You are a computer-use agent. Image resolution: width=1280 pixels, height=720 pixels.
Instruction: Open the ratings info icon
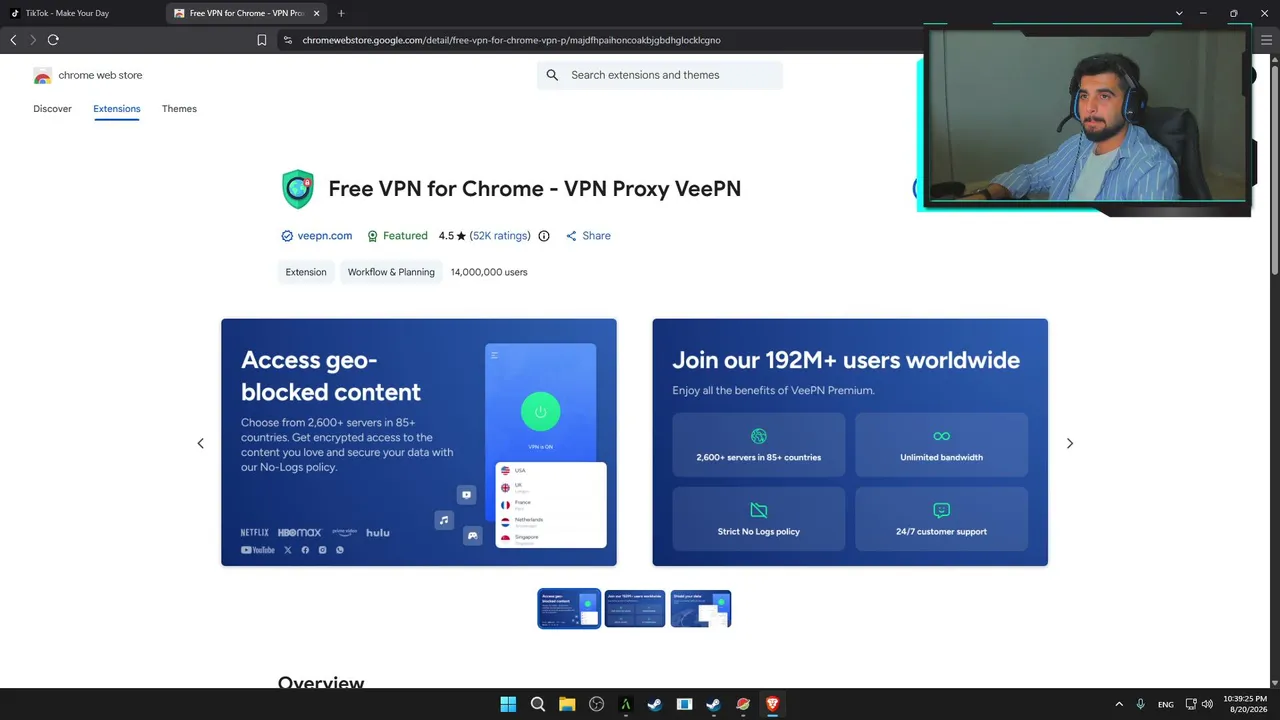click(544, 236)
